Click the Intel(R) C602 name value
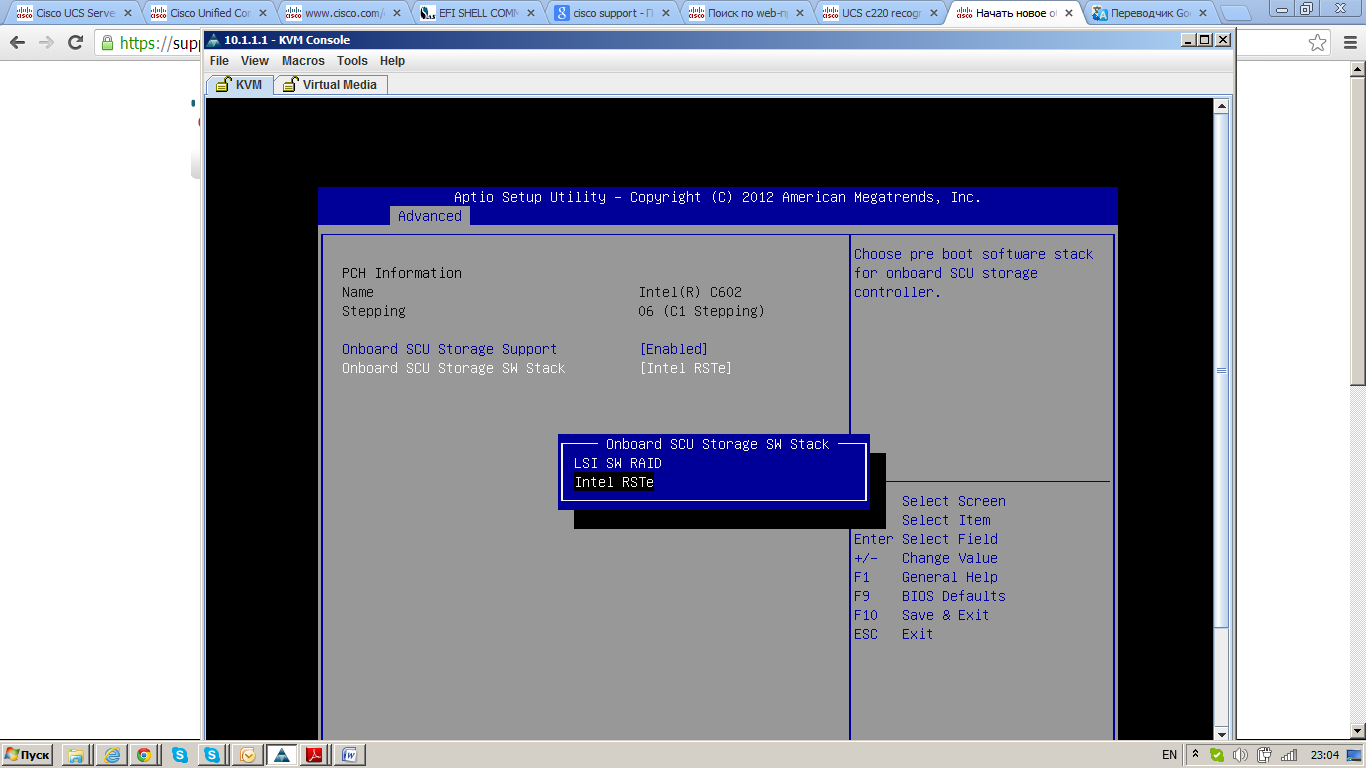1366x768 pixels. [690, 292]
